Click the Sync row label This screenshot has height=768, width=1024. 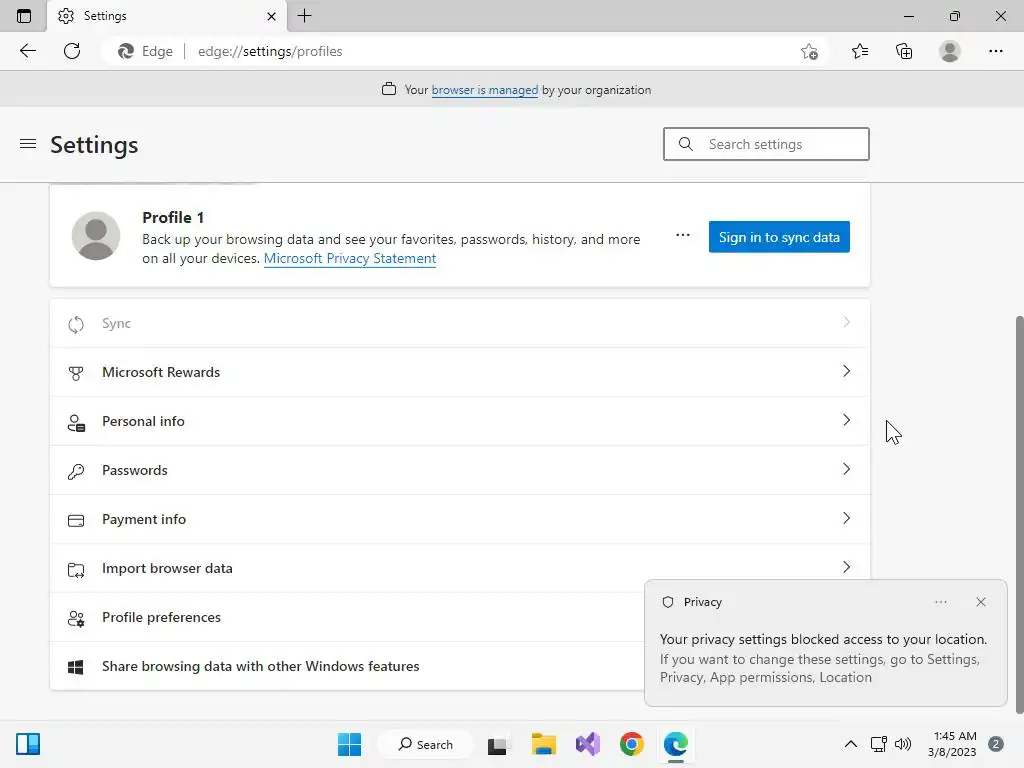pos(116,323)
